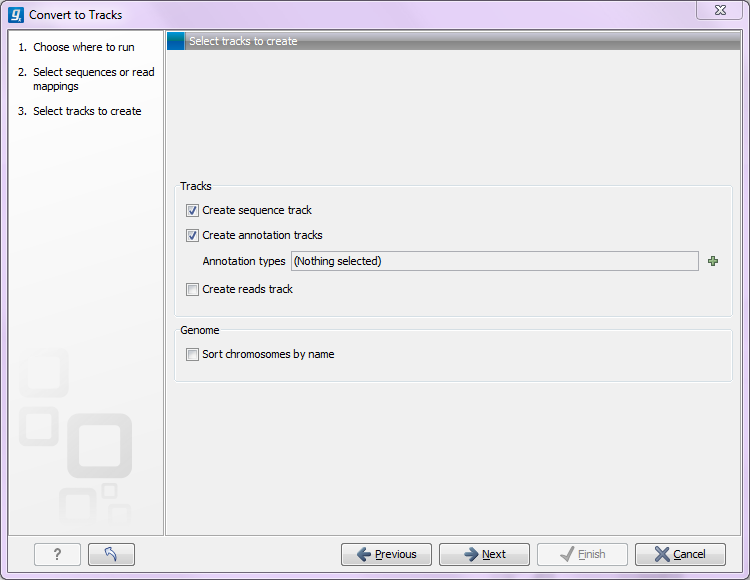Select step 3 Select tracks to create
This screenshot has width=750, height=580.
click(87, 111)
